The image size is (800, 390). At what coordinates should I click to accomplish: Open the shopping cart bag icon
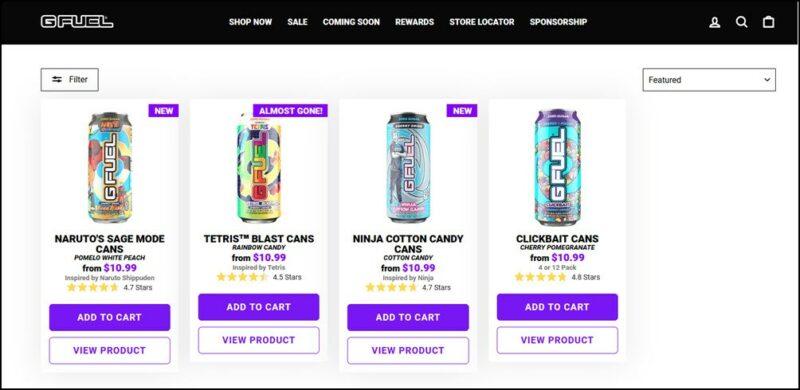[x=768, y=22]
